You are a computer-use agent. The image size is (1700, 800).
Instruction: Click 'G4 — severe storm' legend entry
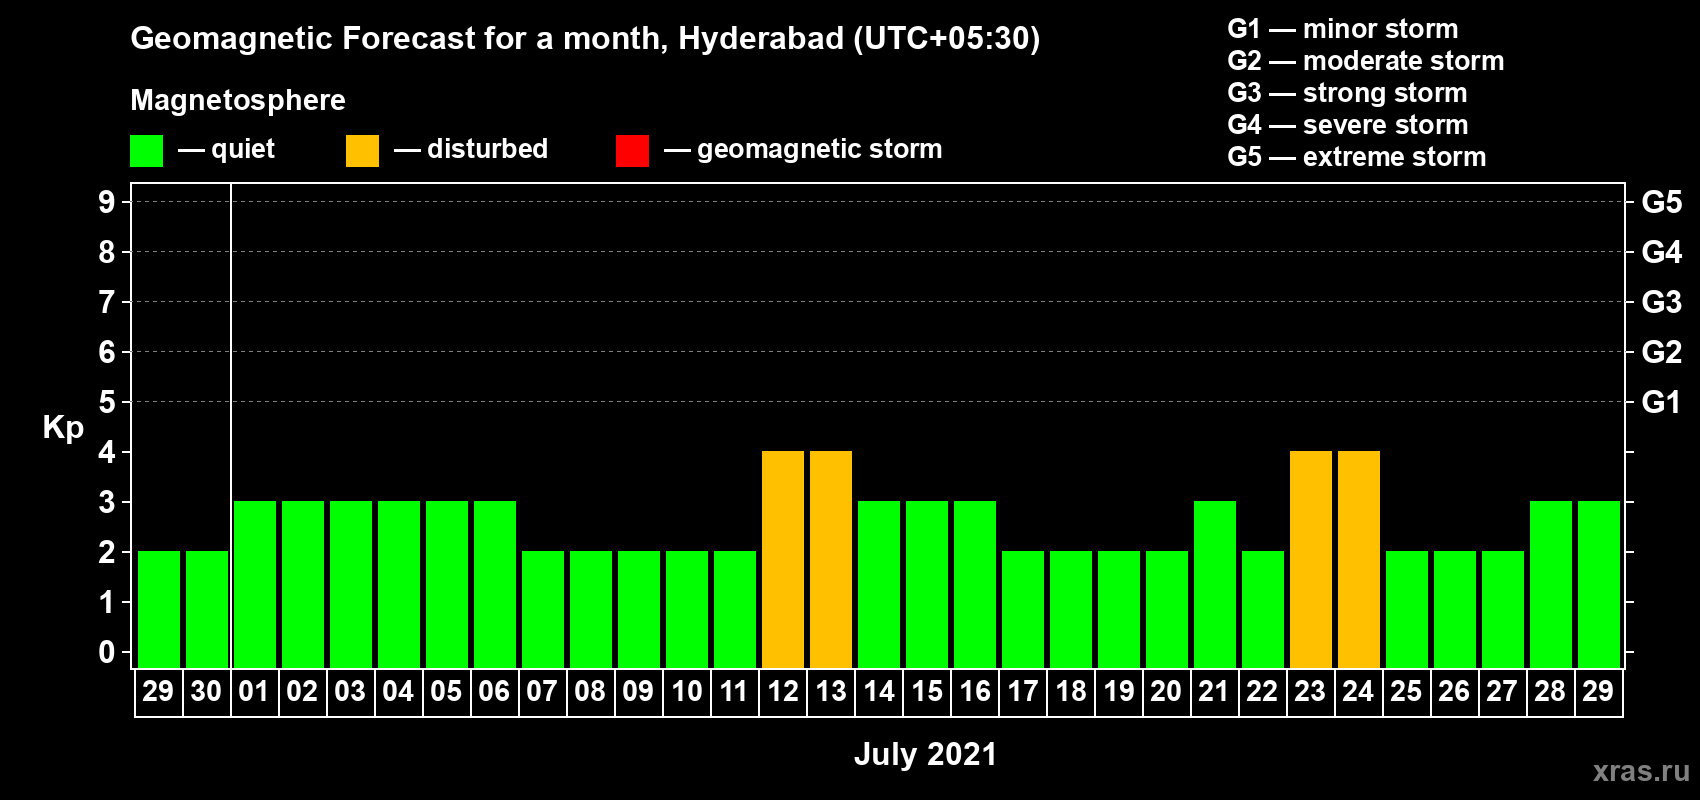click(1348, 125)
